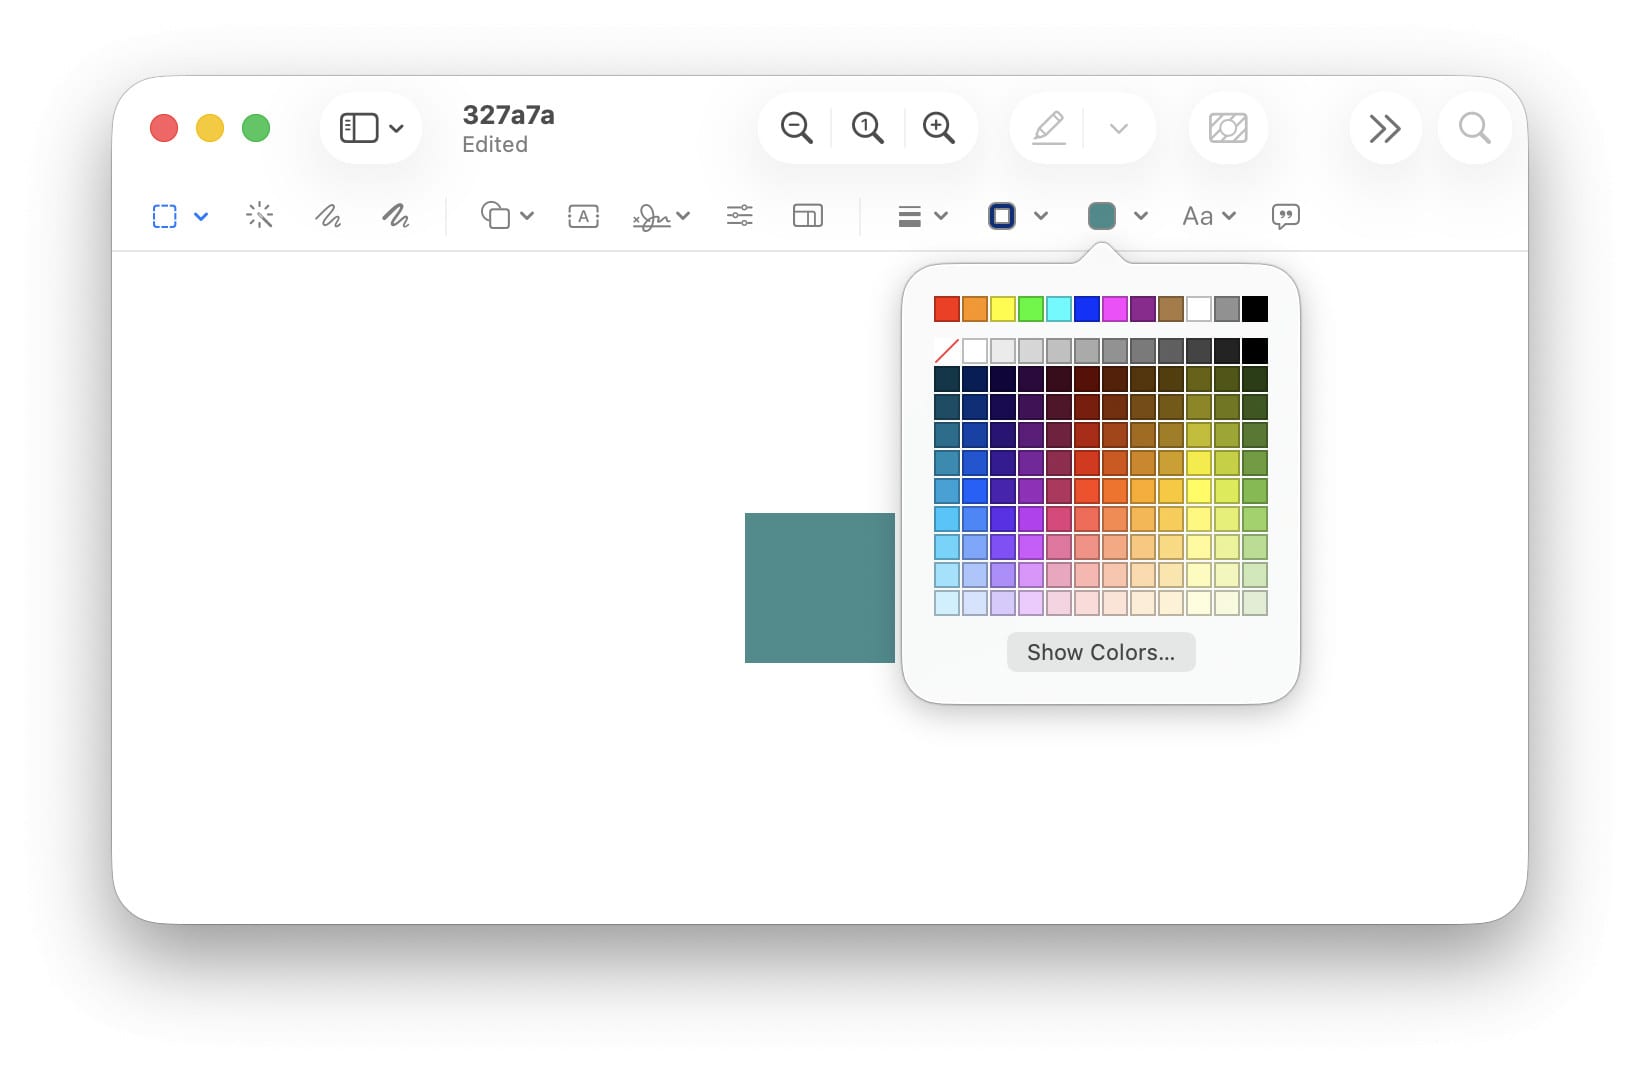Expand selection tool type chevron
The image size is (1640, 1072).
point(201,216)
